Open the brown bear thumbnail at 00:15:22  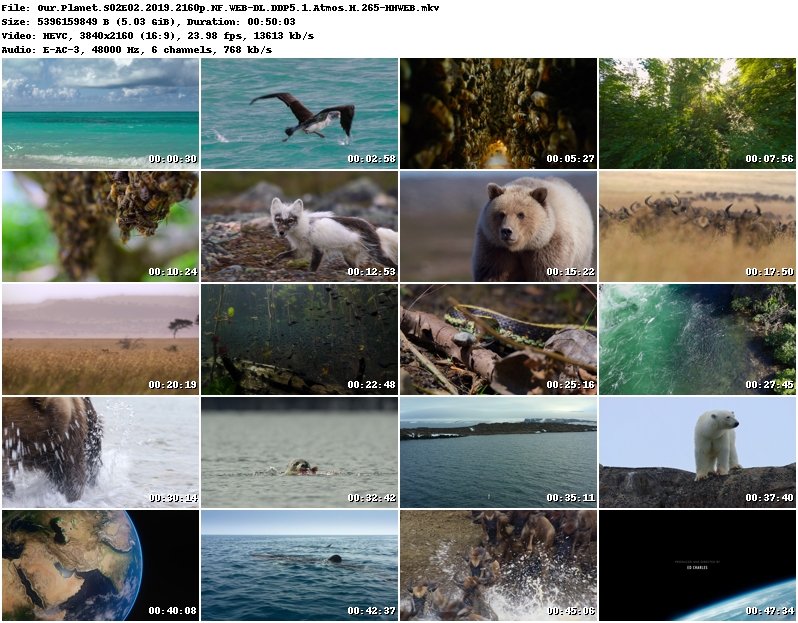click(498, 226)
